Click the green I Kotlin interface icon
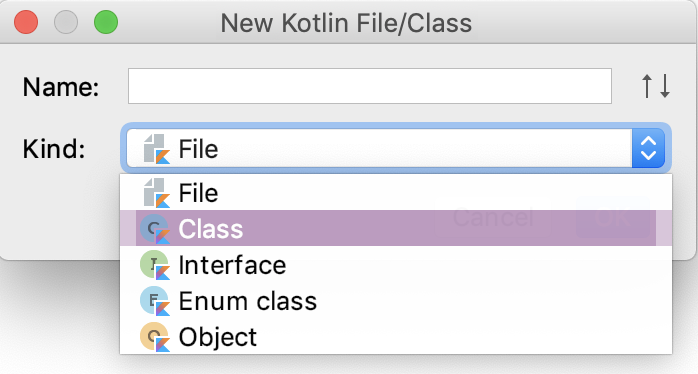Viewport: 698px width, 374px height. (x=155, y=265)
